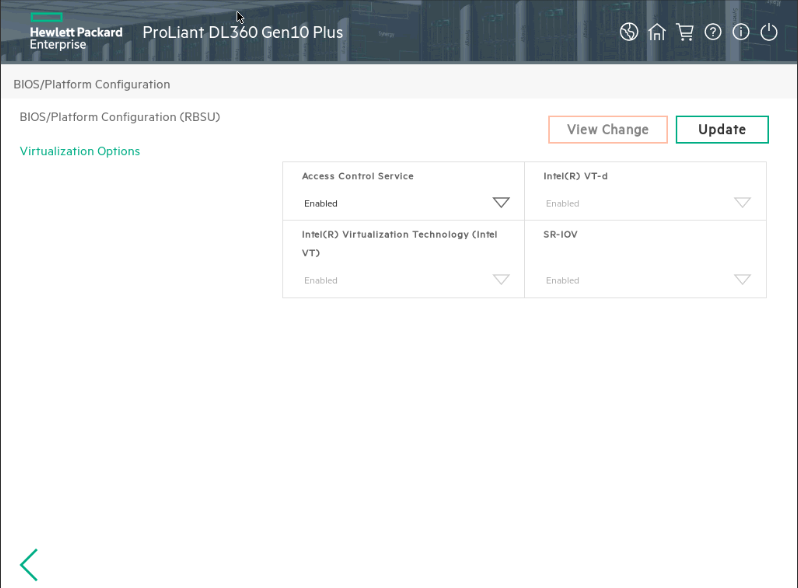Click the power icon
The image size is (798, 588).
(x=769, y=32)
